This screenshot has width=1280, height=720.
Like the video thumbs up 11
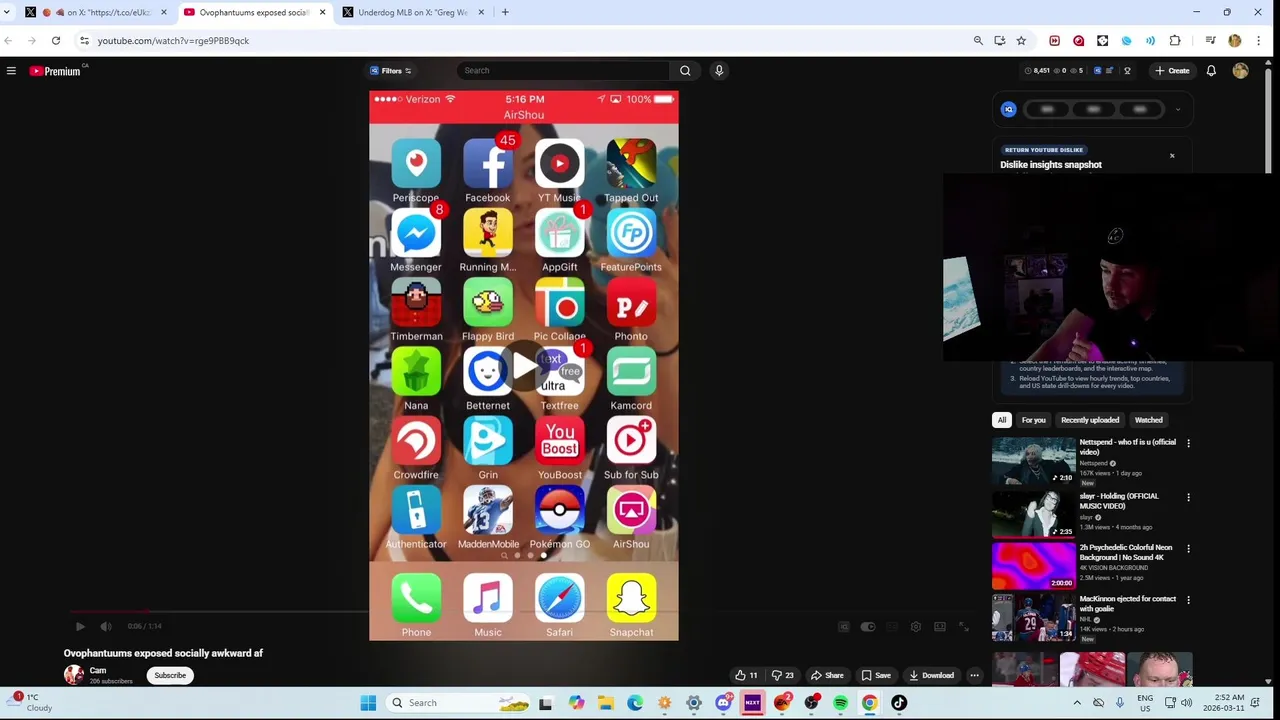coord(746,676)
